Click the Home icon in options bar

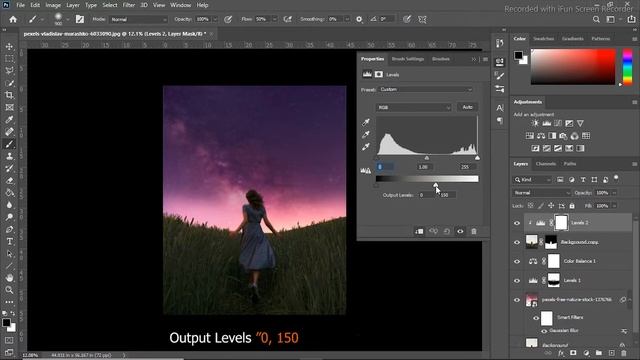[x=13, y=19]
